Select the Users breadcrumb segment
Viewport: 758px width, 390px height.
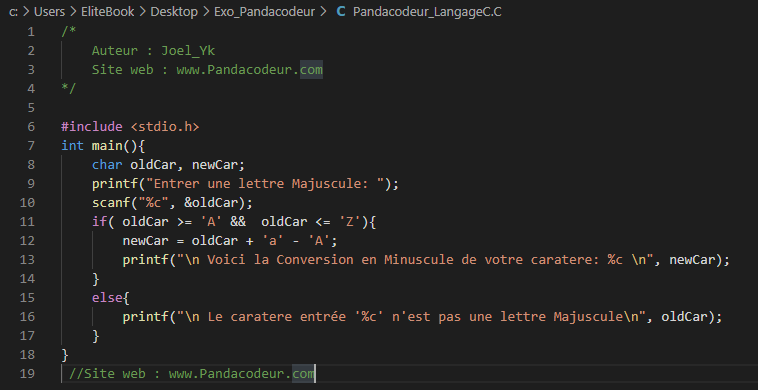tap(49, 12)
